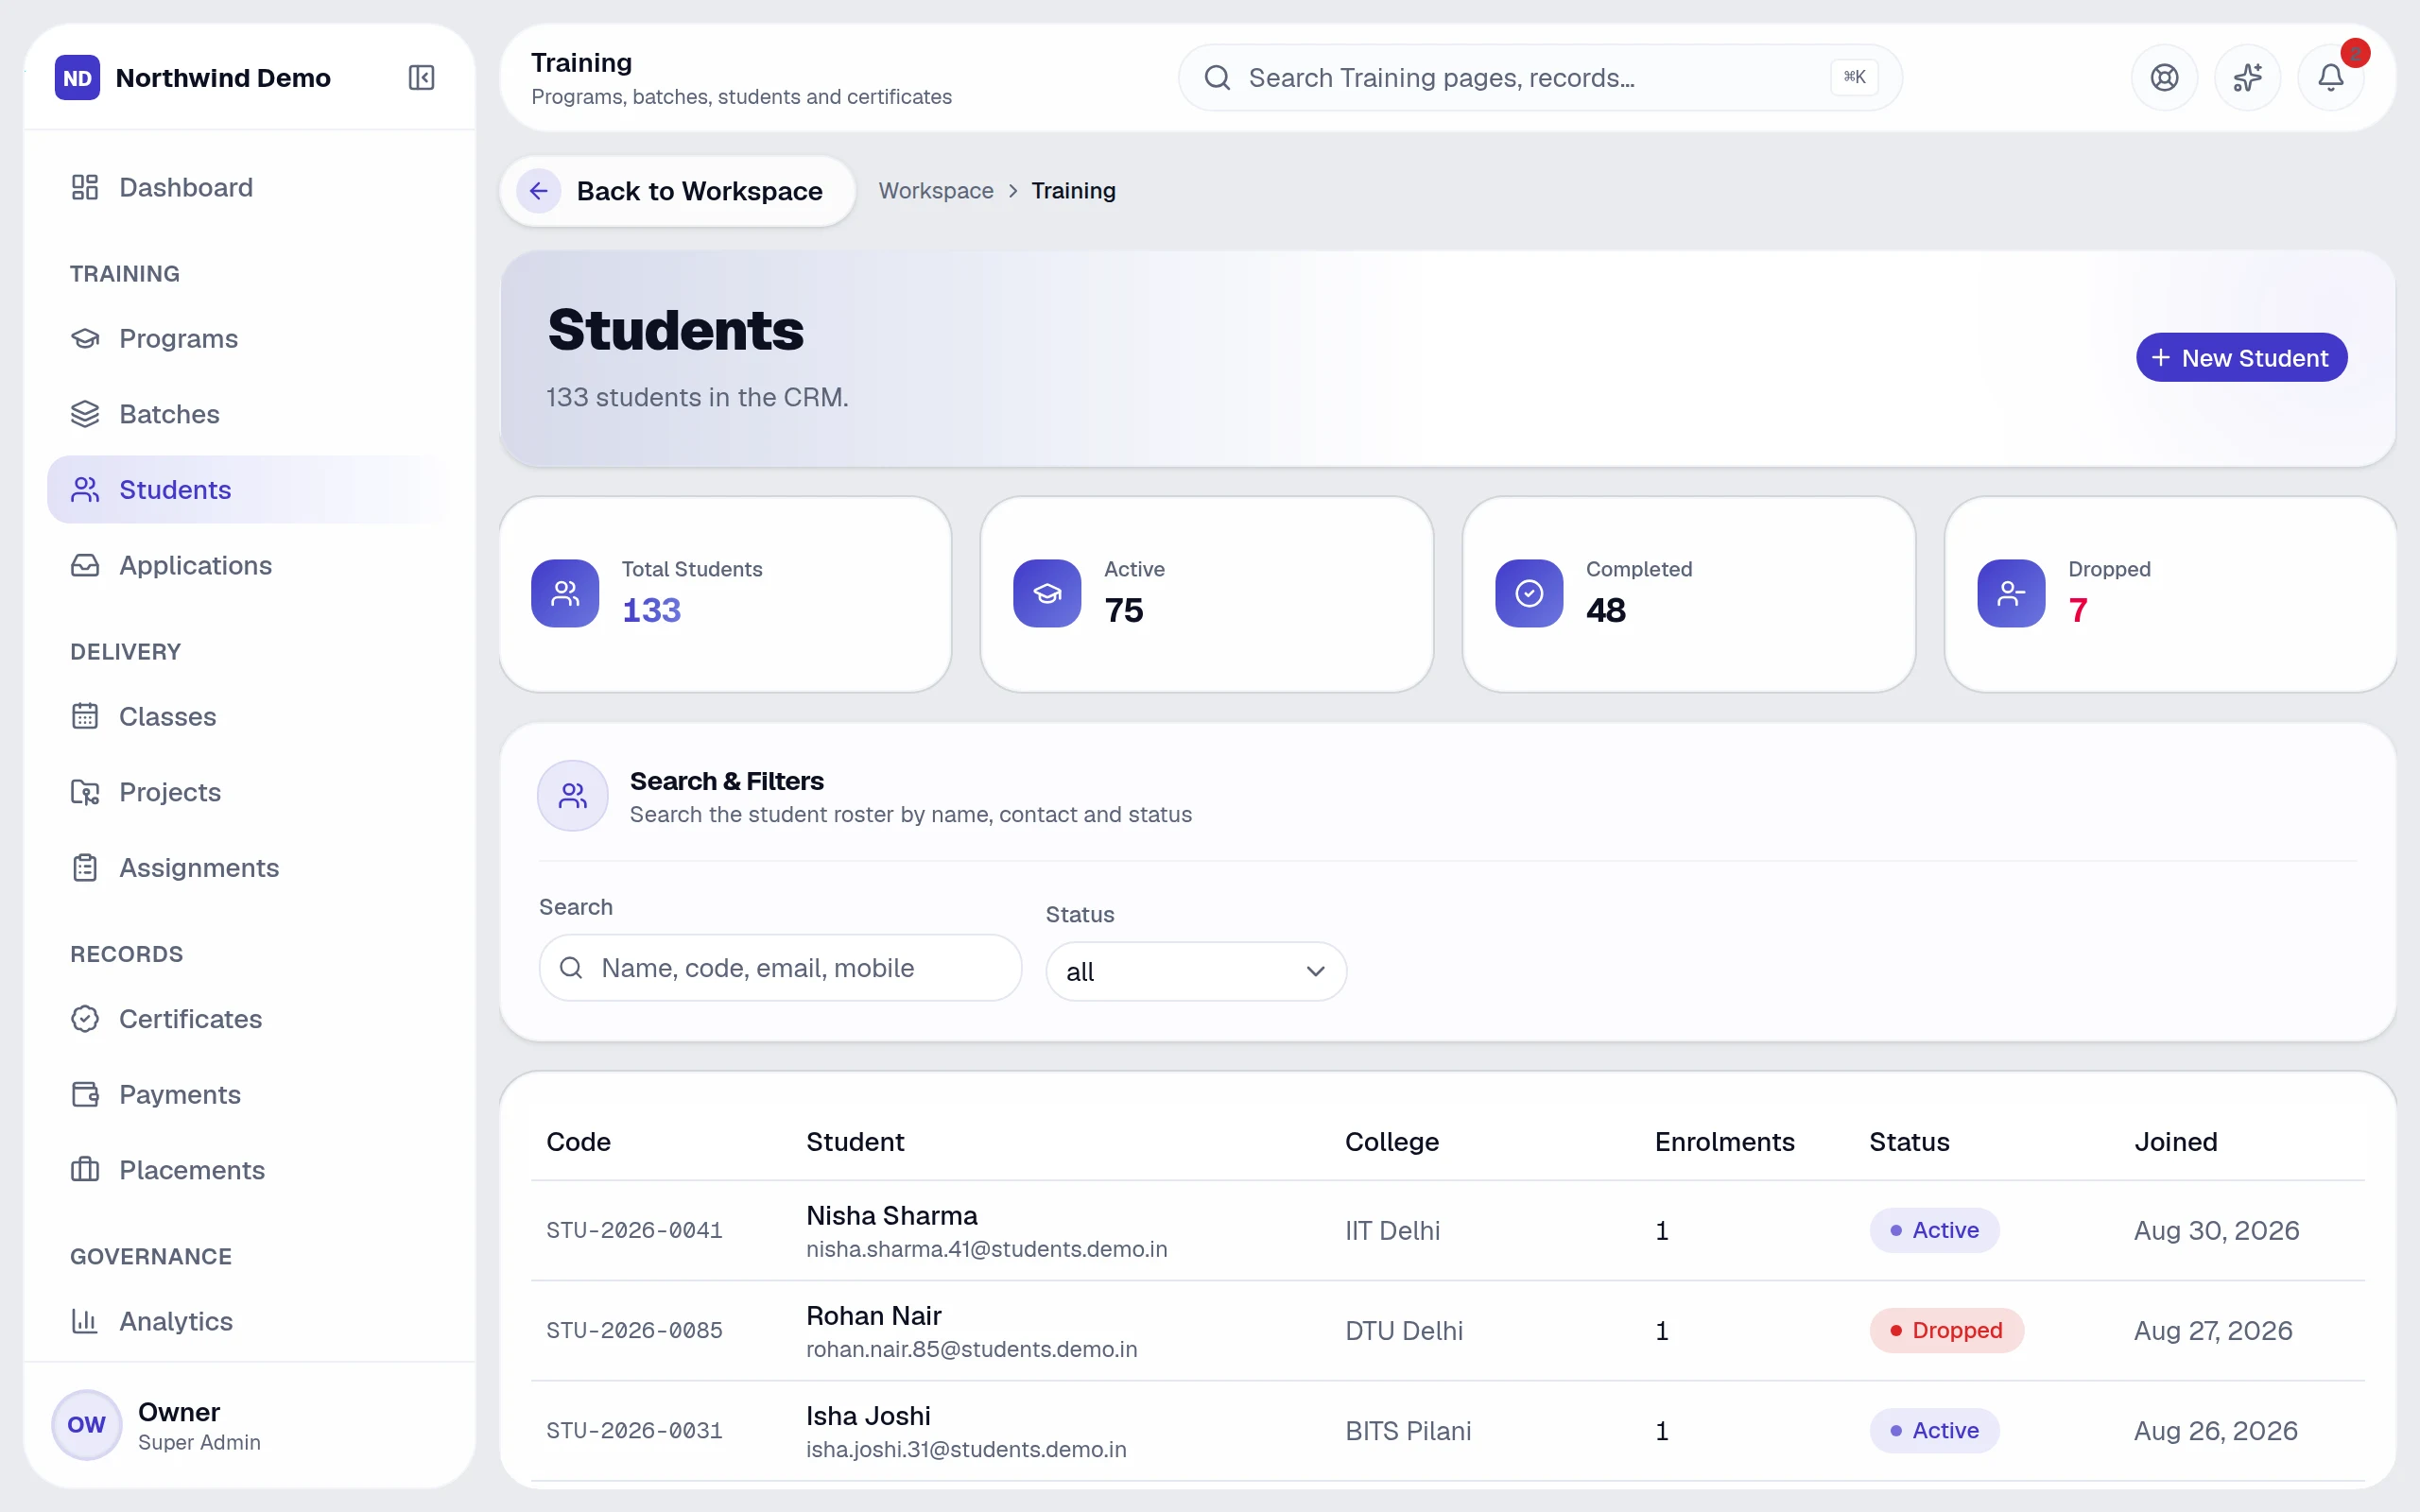This screenshot has width=2420, height=1512.
Task: Click the Enrolments column header
Action: tap(1724, 1142)
